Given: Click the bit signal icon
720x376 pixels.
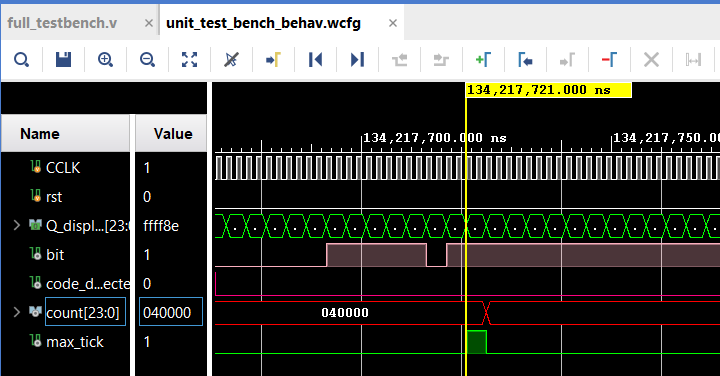Looking at the screenshot, I should (36, 253).
